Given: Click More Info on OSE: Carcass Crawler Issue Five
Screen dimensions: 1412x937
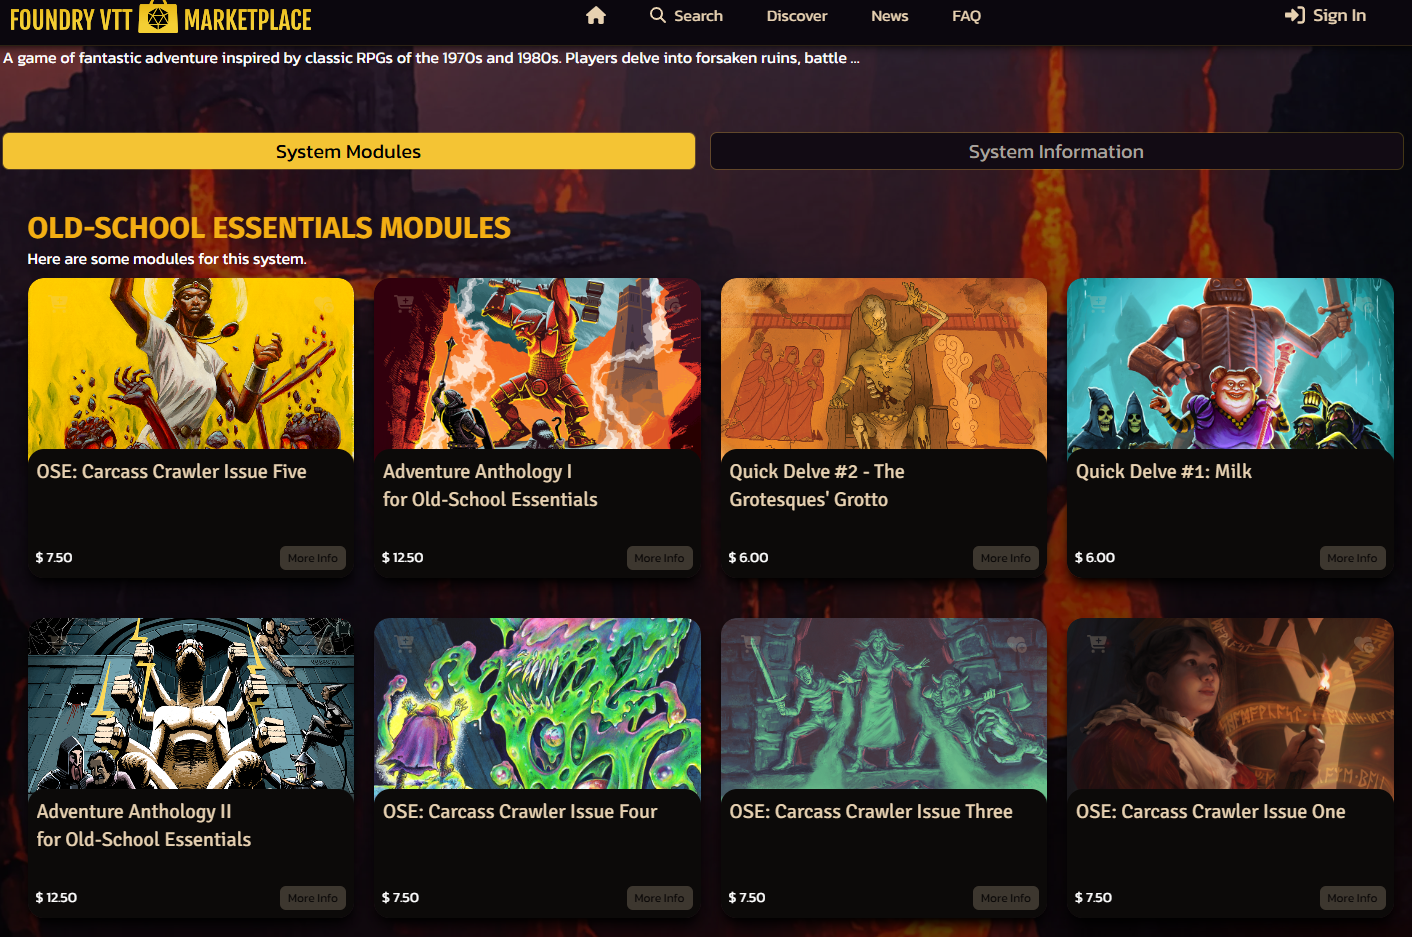Looking at the screenshot, I should tap(313, 558).
